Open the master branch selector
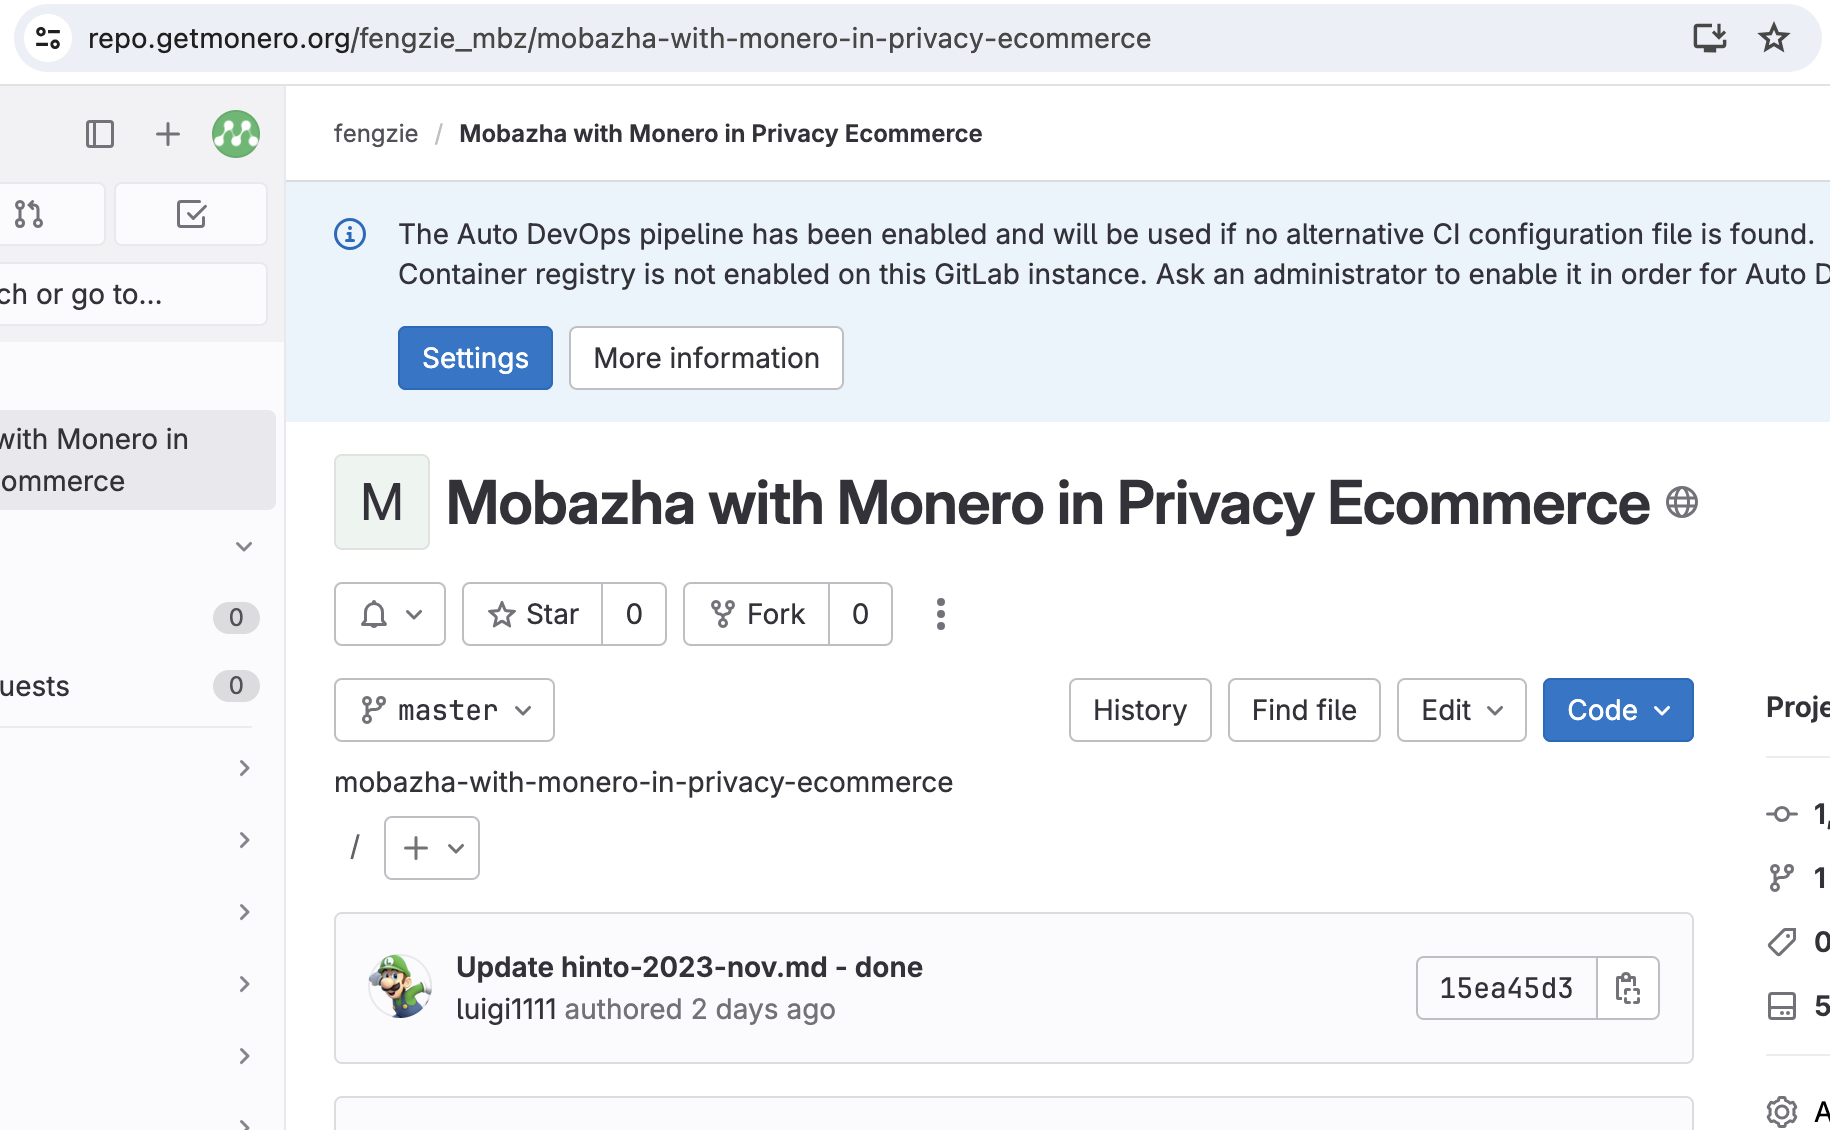Image resolution: width=1830 pixels, height=1130 pixels. click(x=444, y=710)
